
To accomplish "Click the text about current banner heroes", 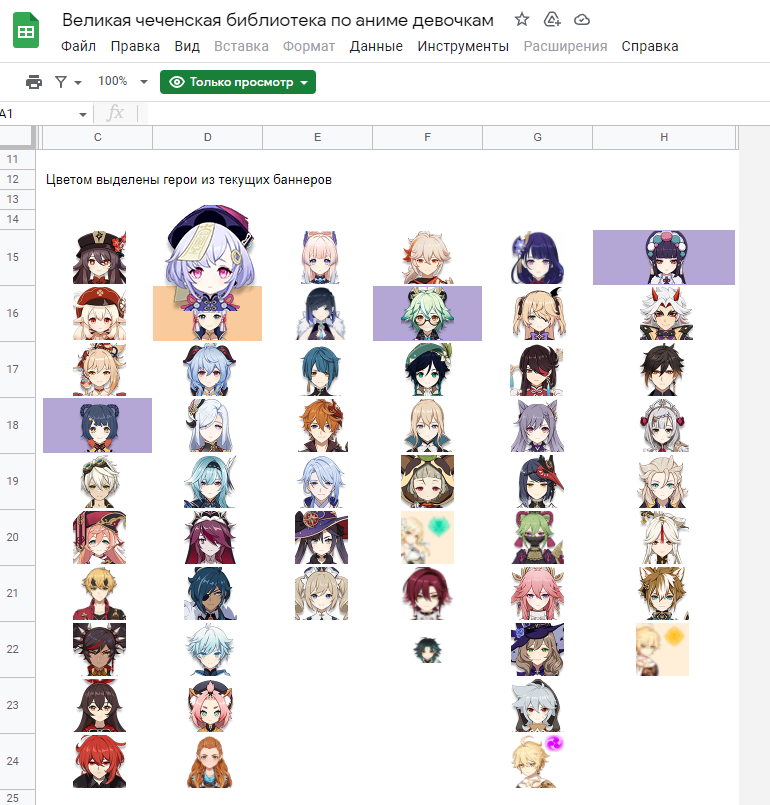I will click(189, 180).
